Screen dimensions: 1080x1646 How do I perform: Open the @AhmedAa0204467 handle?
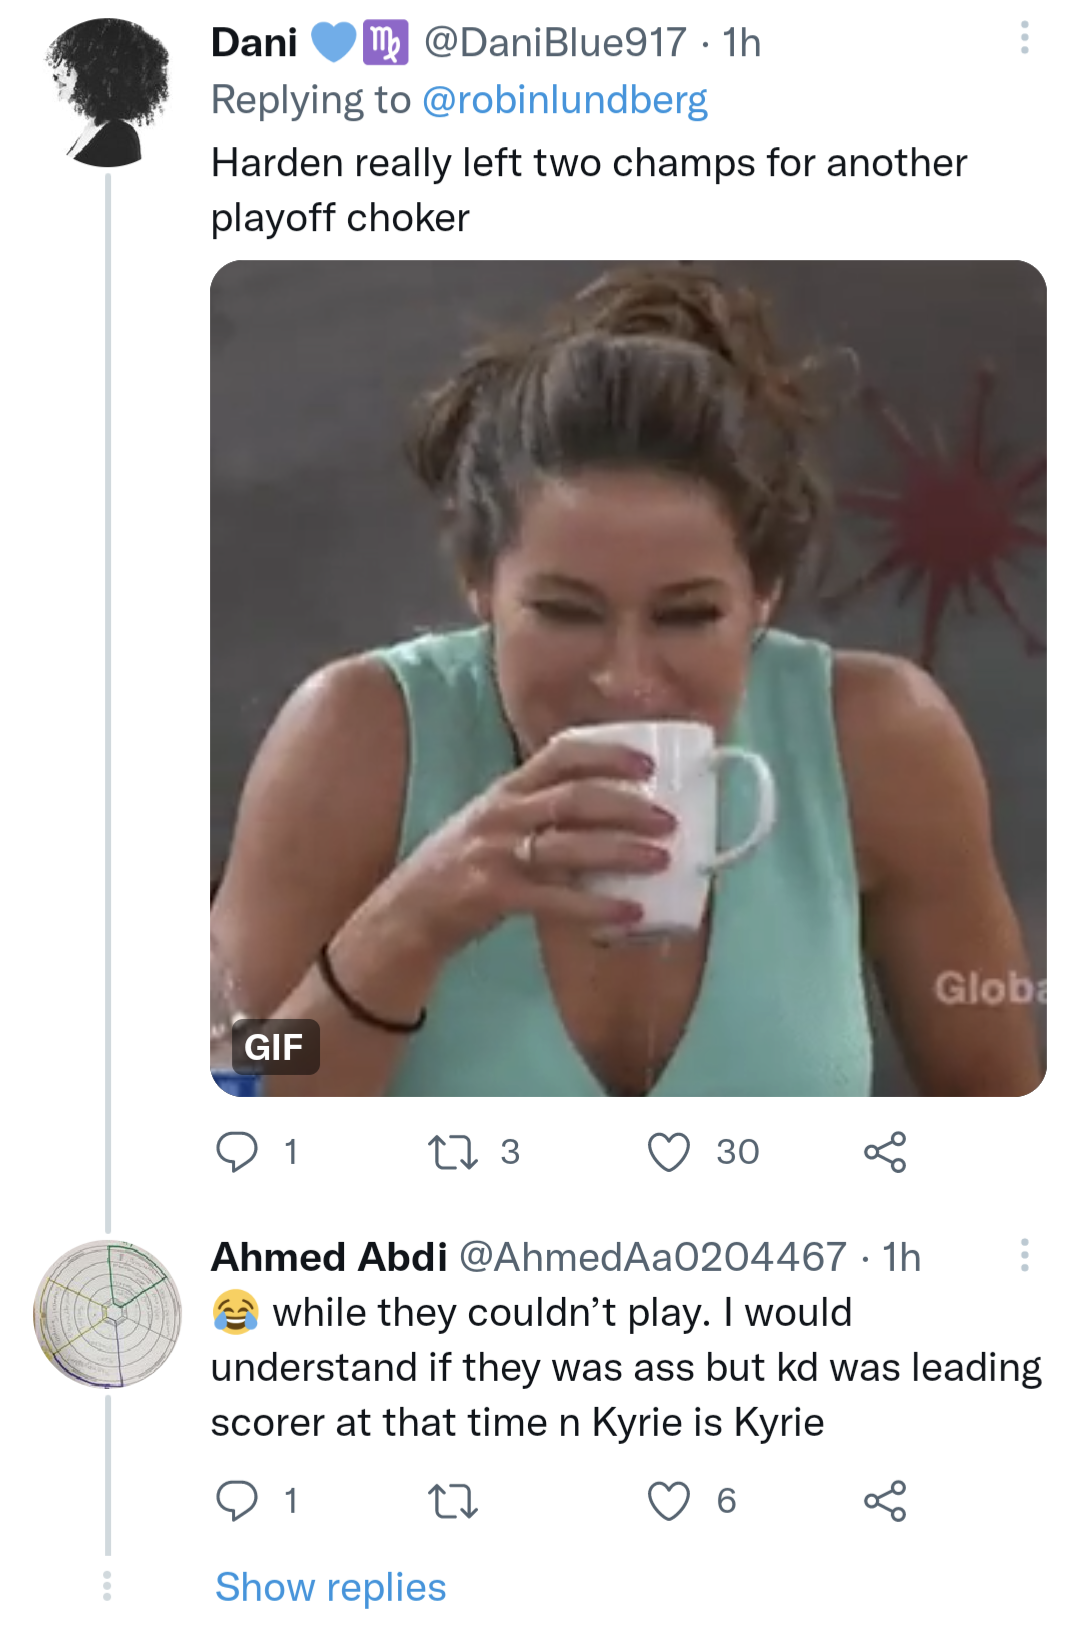pos(652,1257)
